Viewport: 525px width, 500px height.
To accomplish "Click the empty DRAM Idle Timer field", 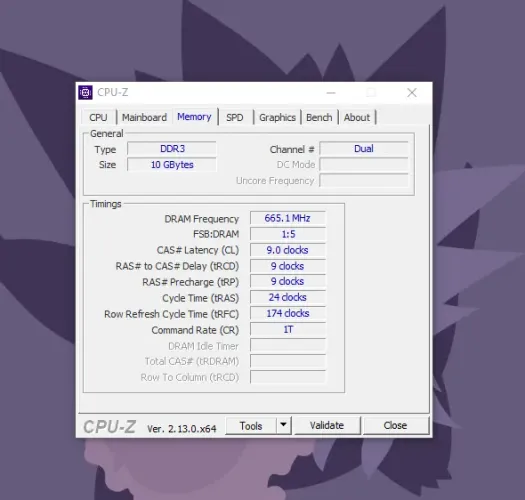I will click(x=288, y=345).
